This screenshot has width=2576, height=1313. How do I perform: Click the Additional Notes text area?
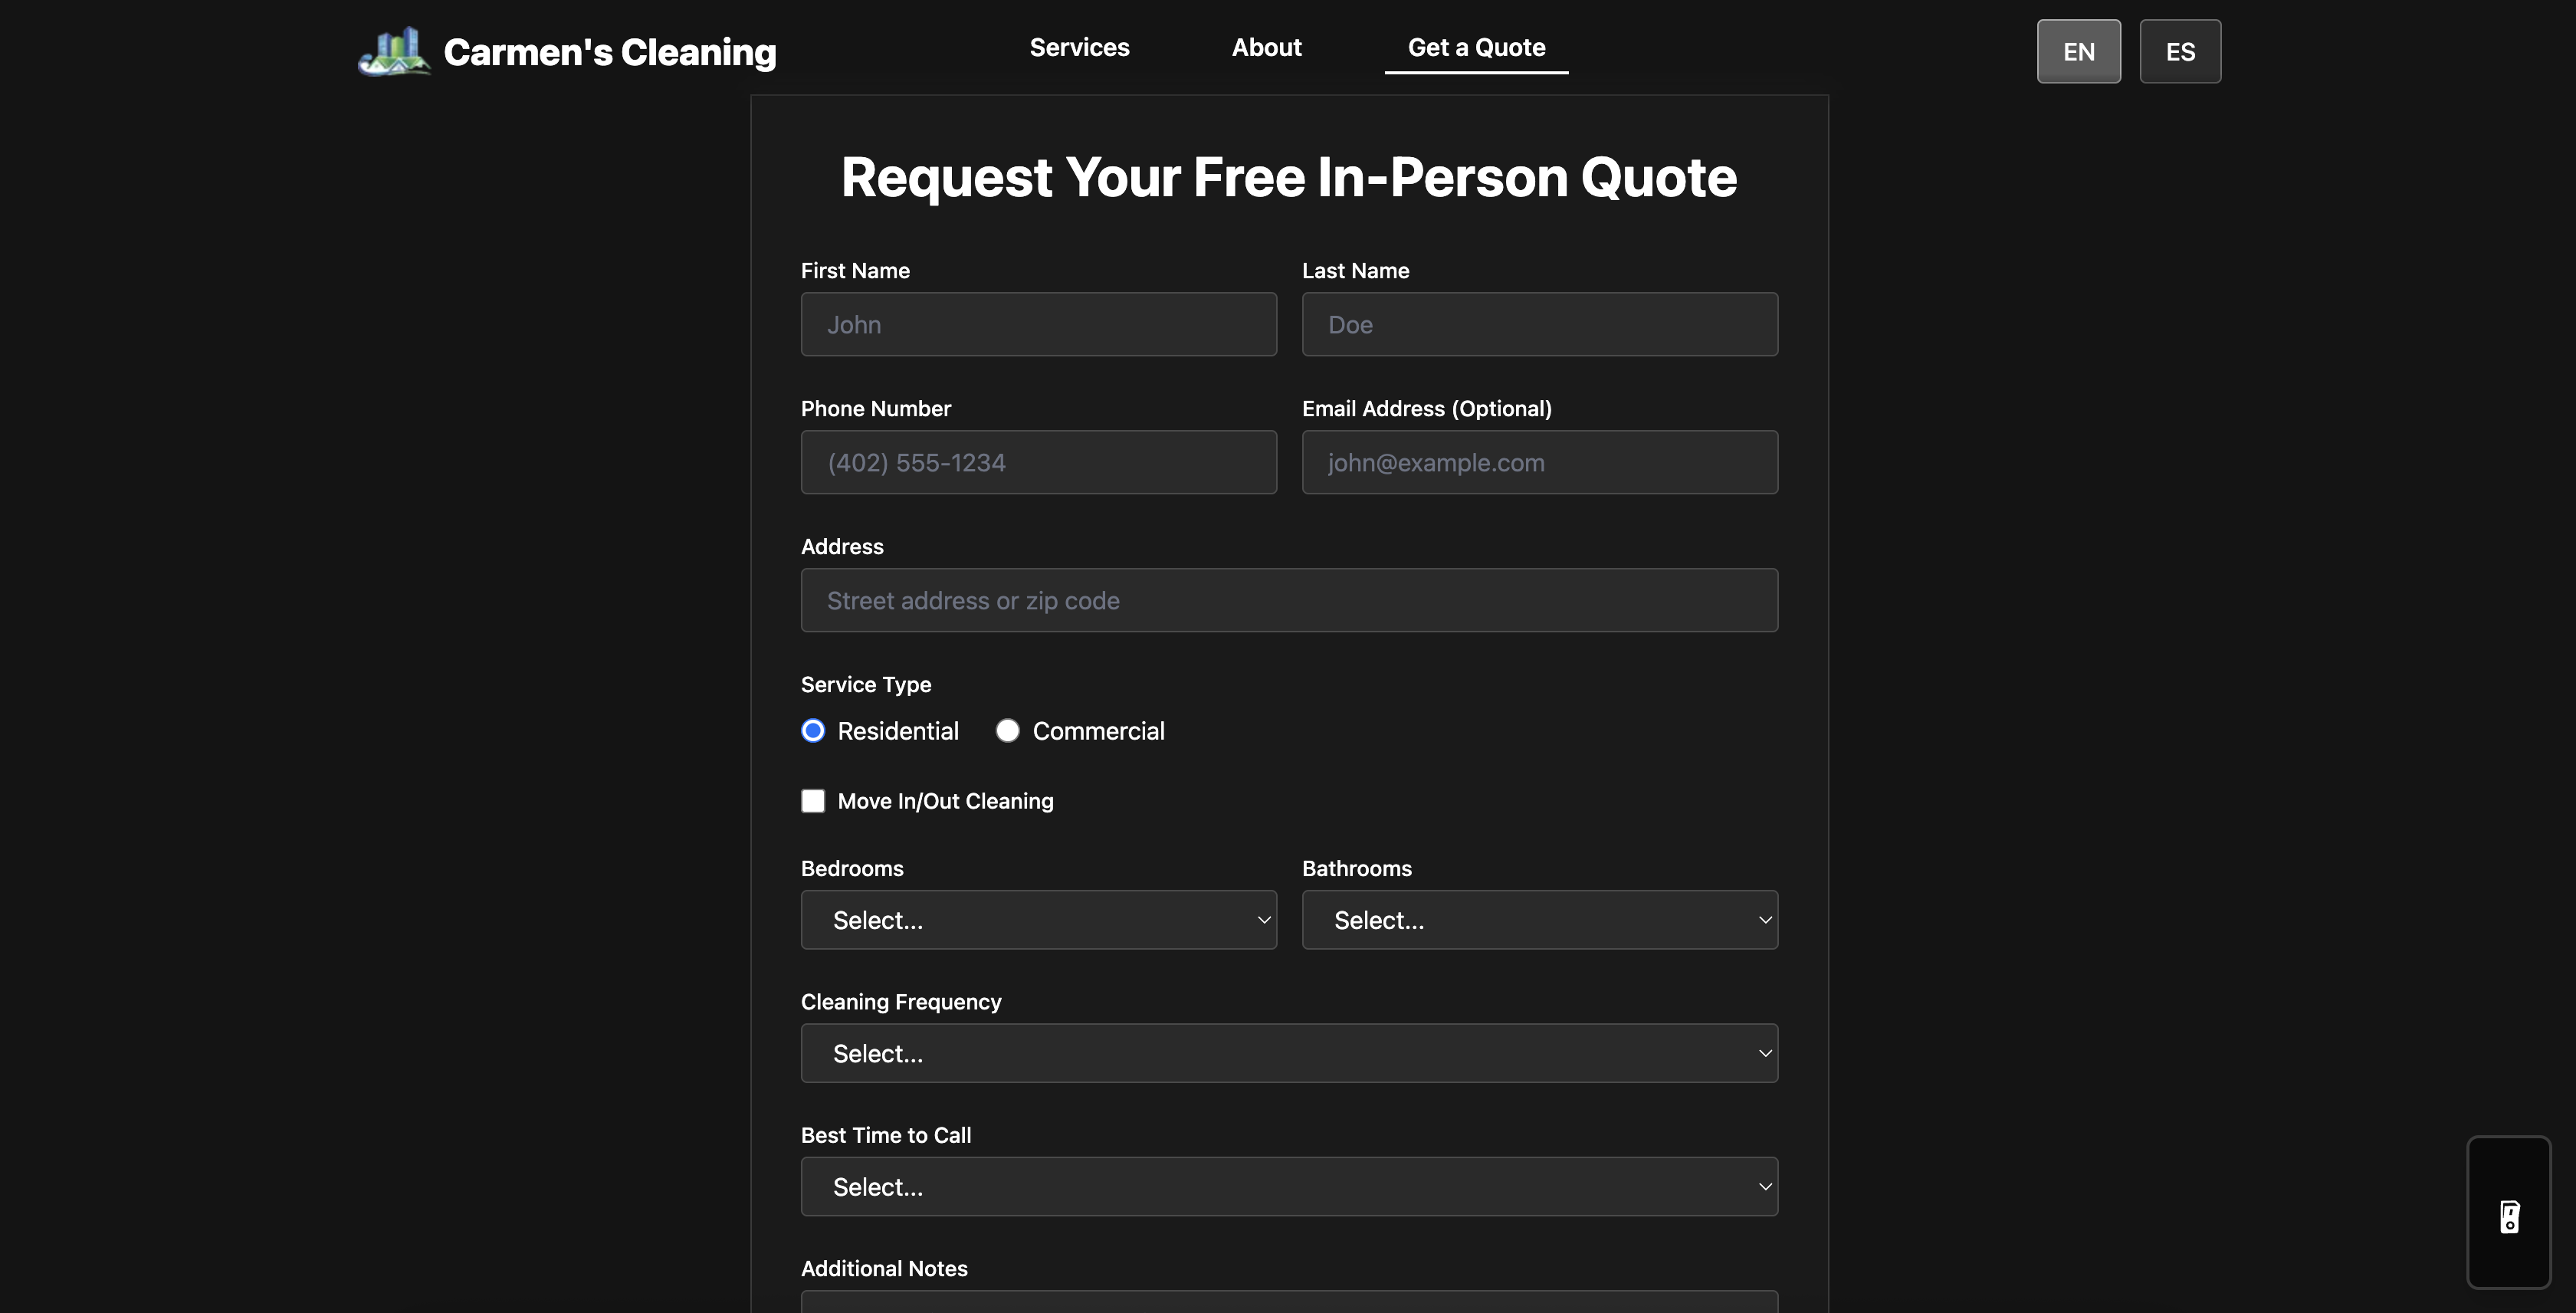point(1289,1305)
